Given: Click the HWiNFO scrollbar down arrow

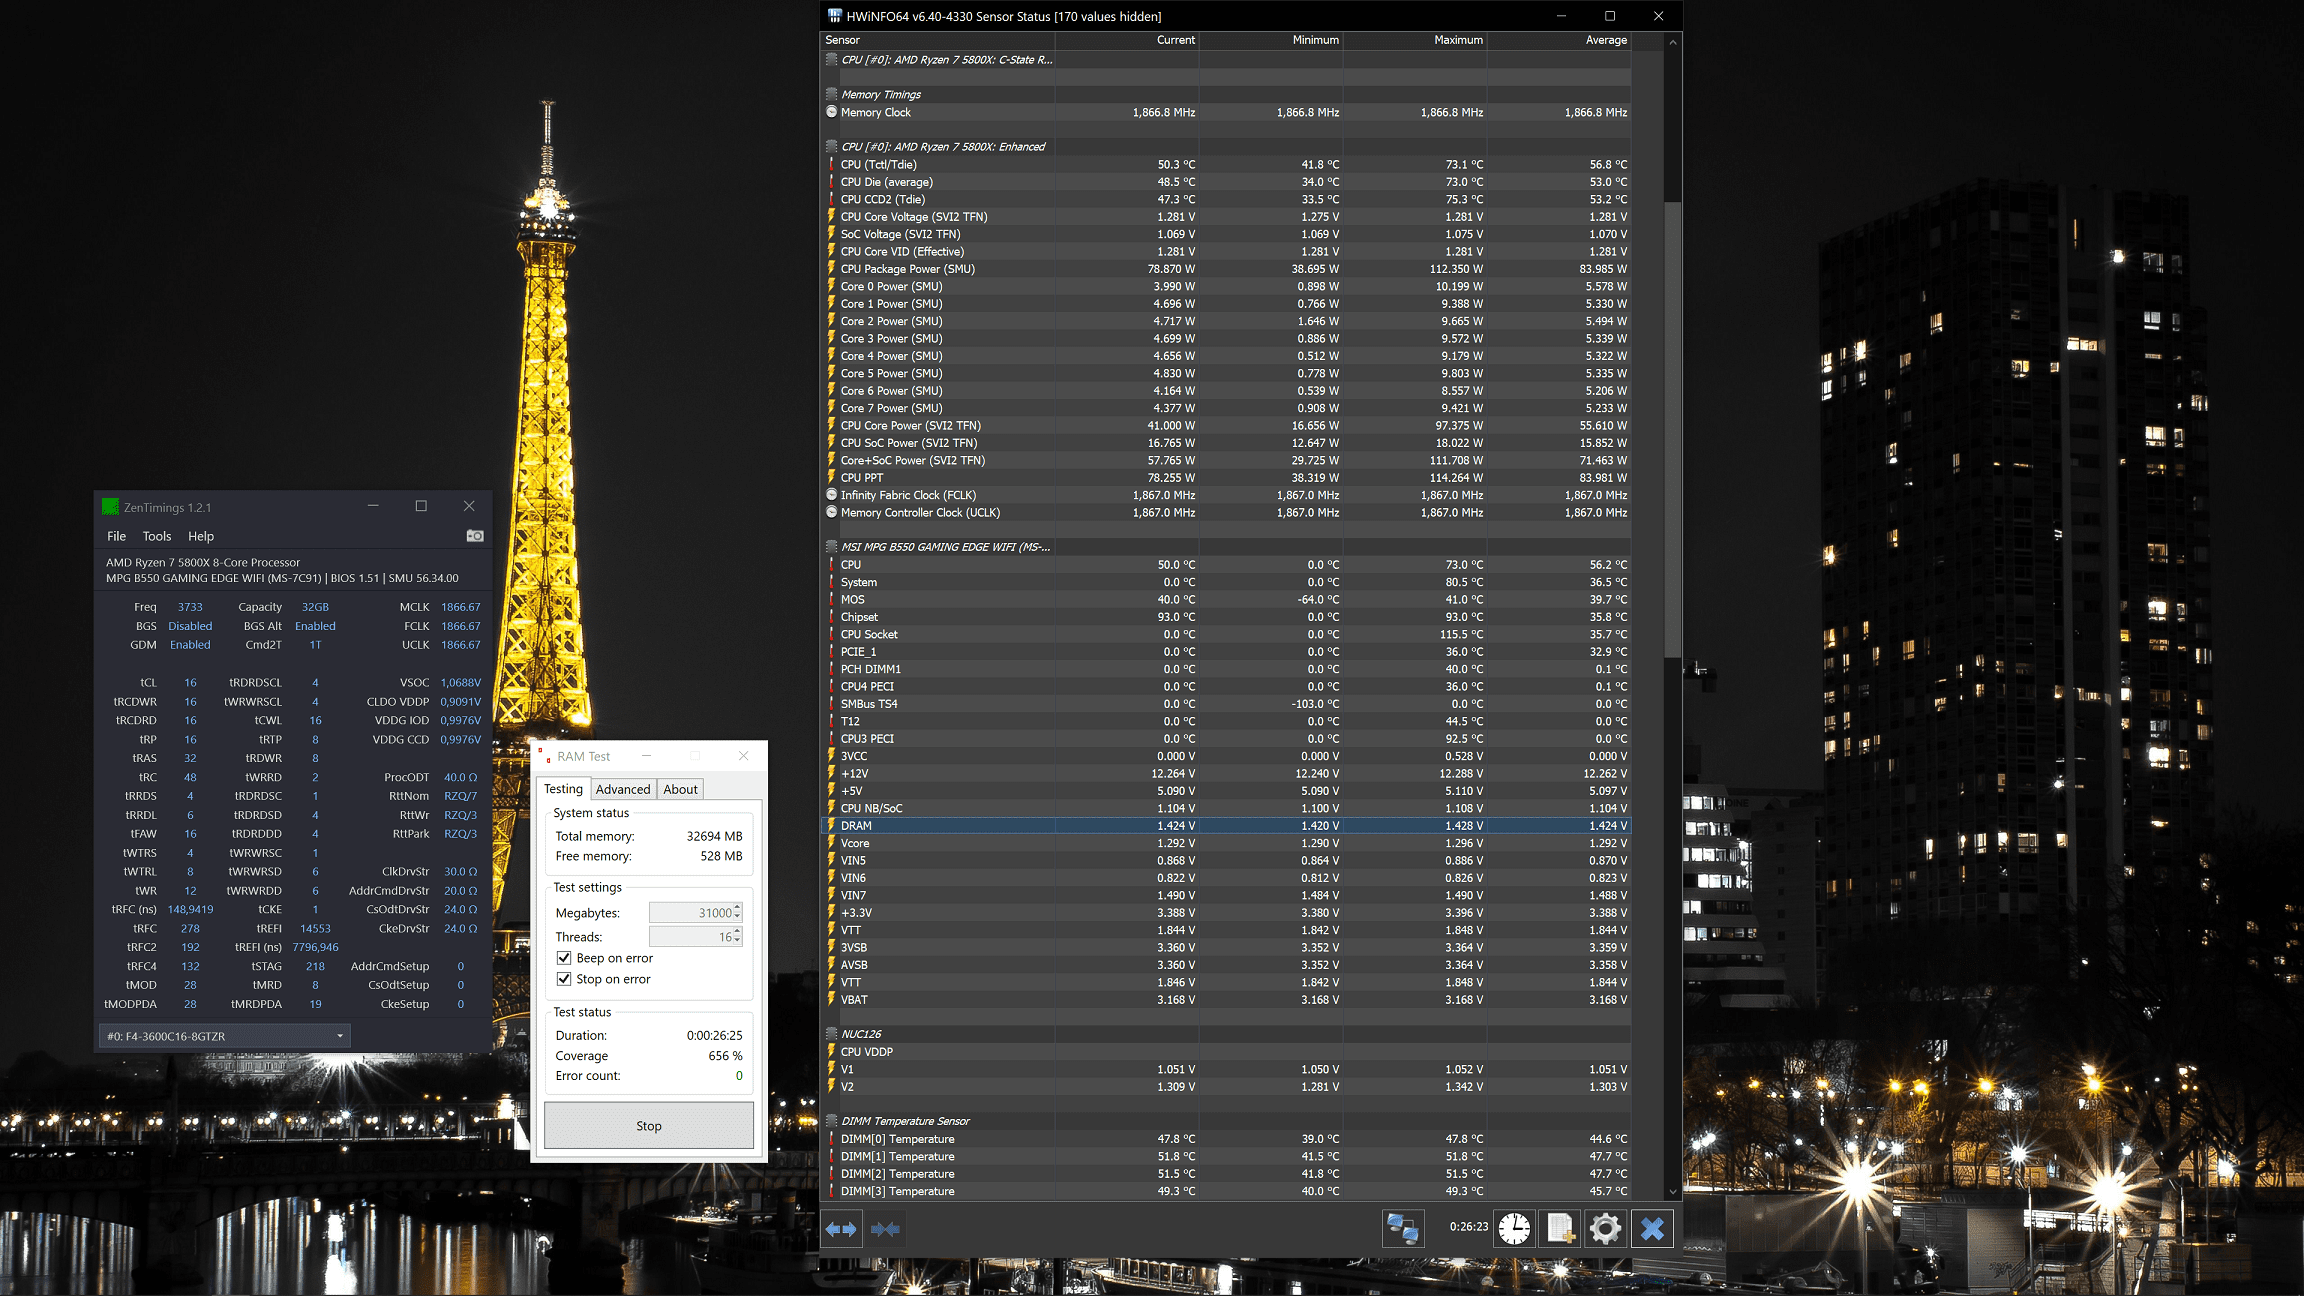Looking at the screenshot, I should (x=1672, y=1192).
